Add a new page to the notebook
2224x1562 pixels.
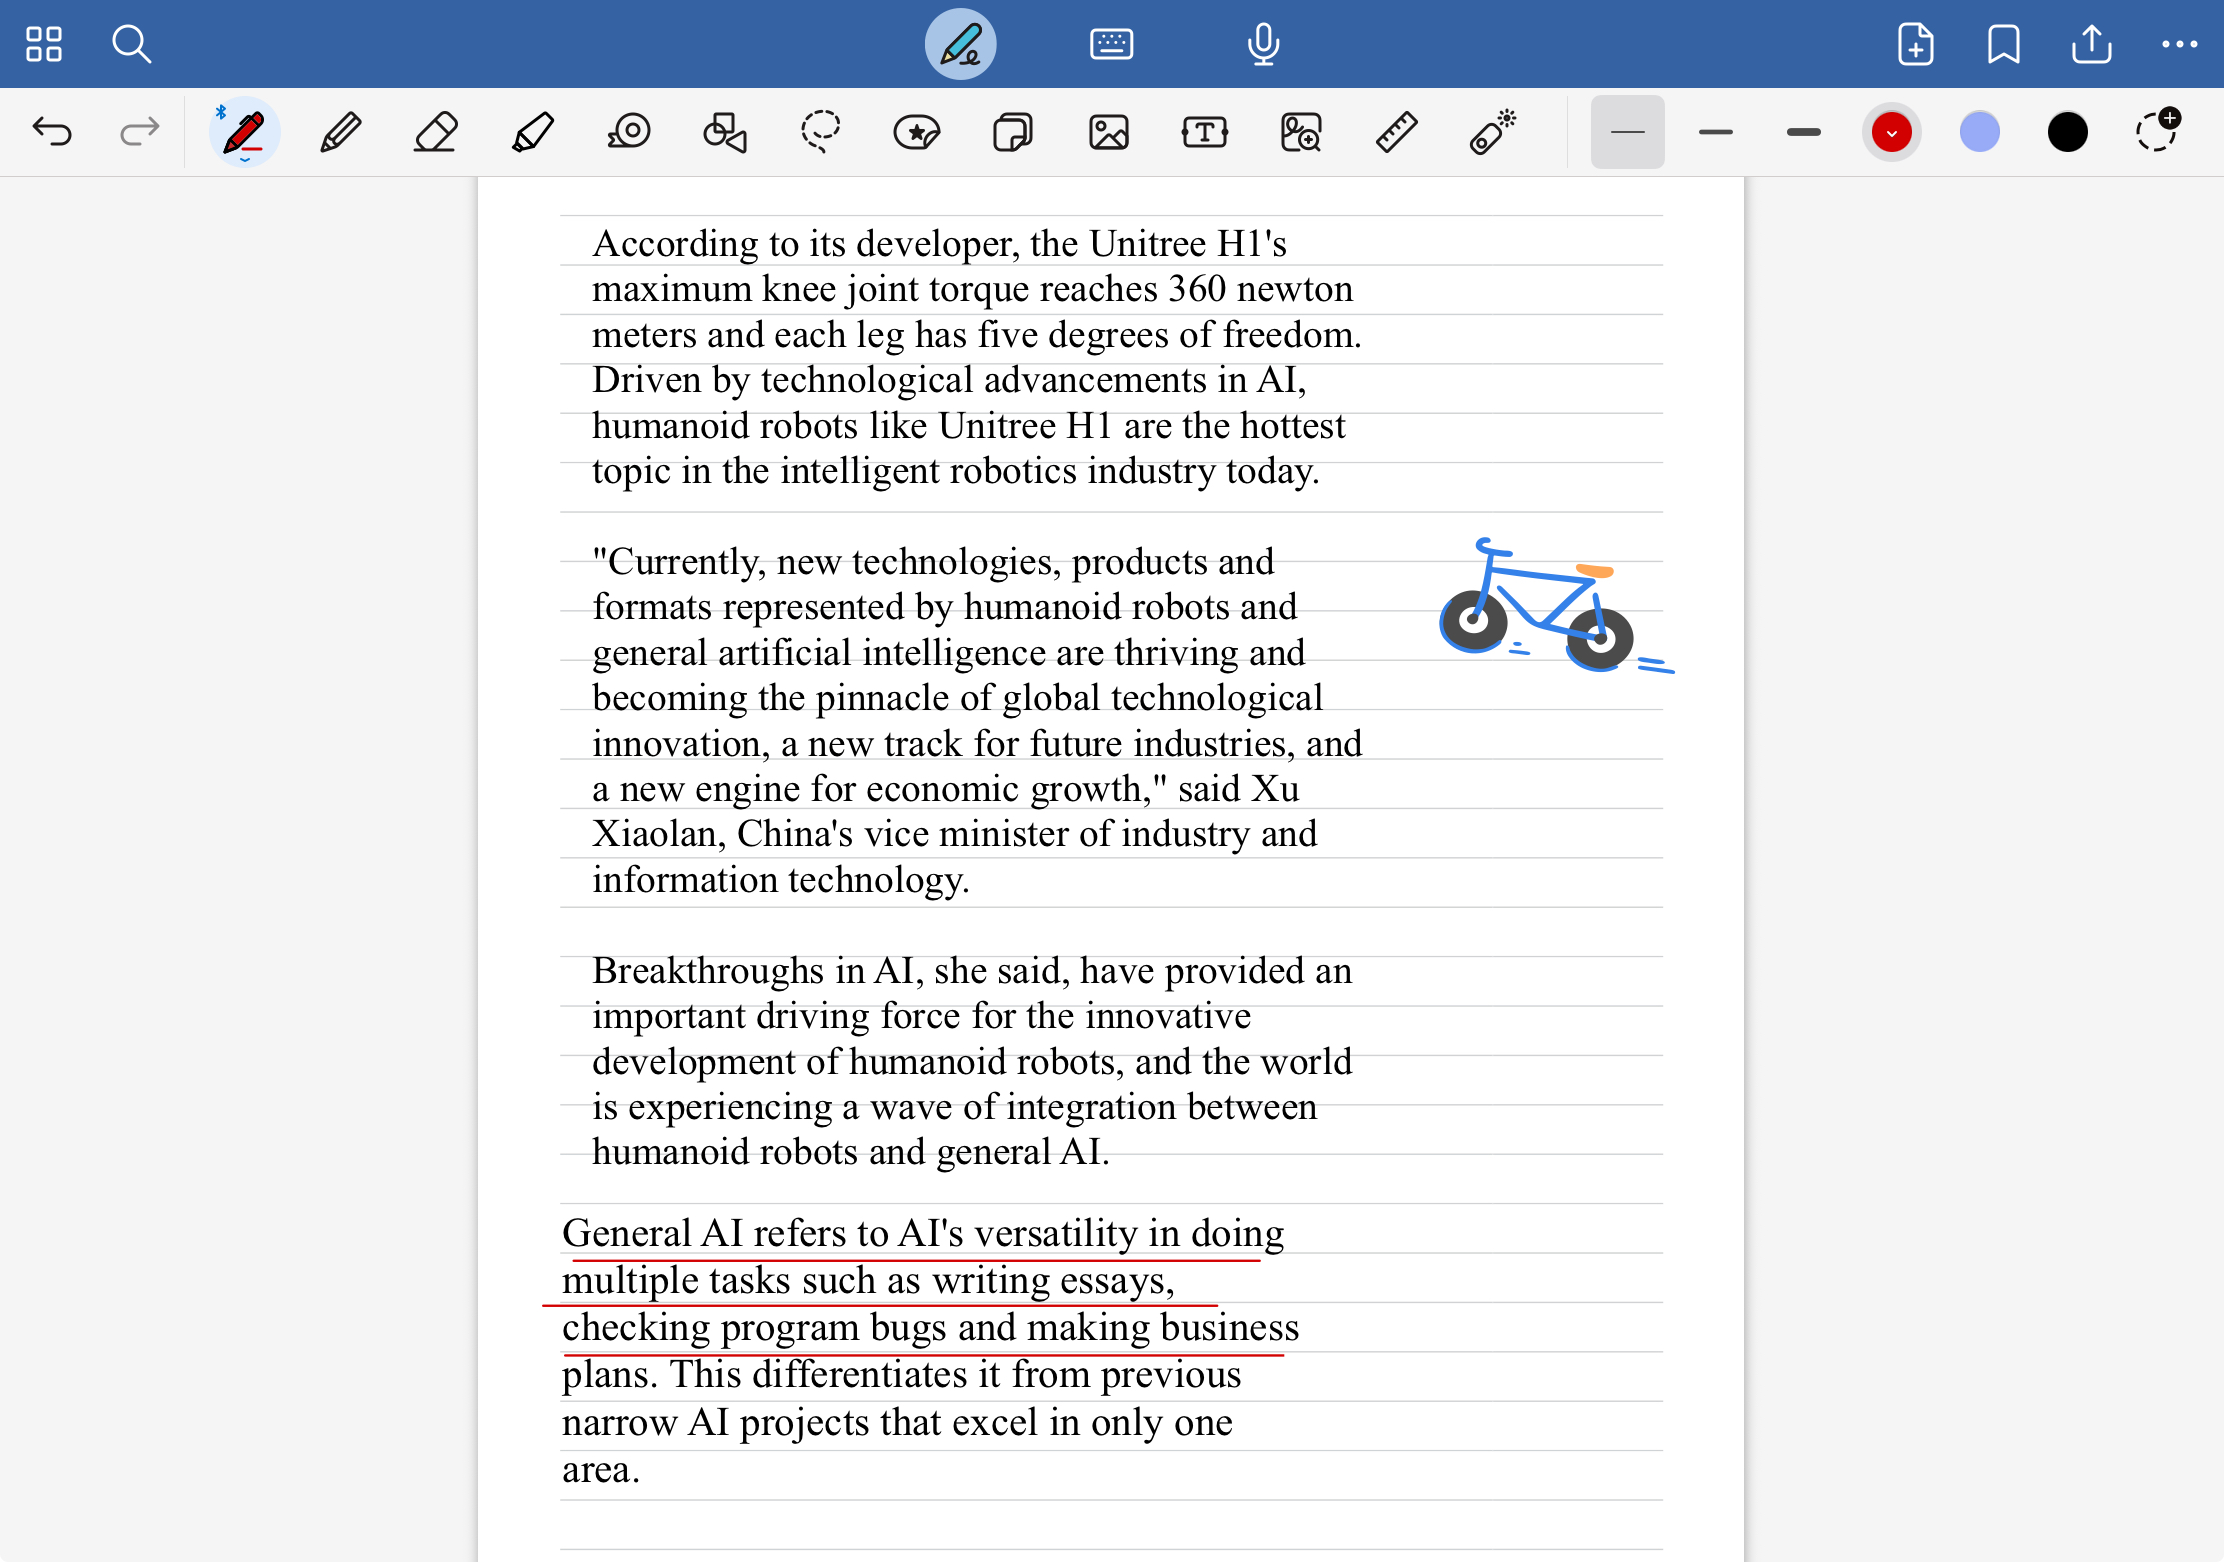(x=1915, y=44)
